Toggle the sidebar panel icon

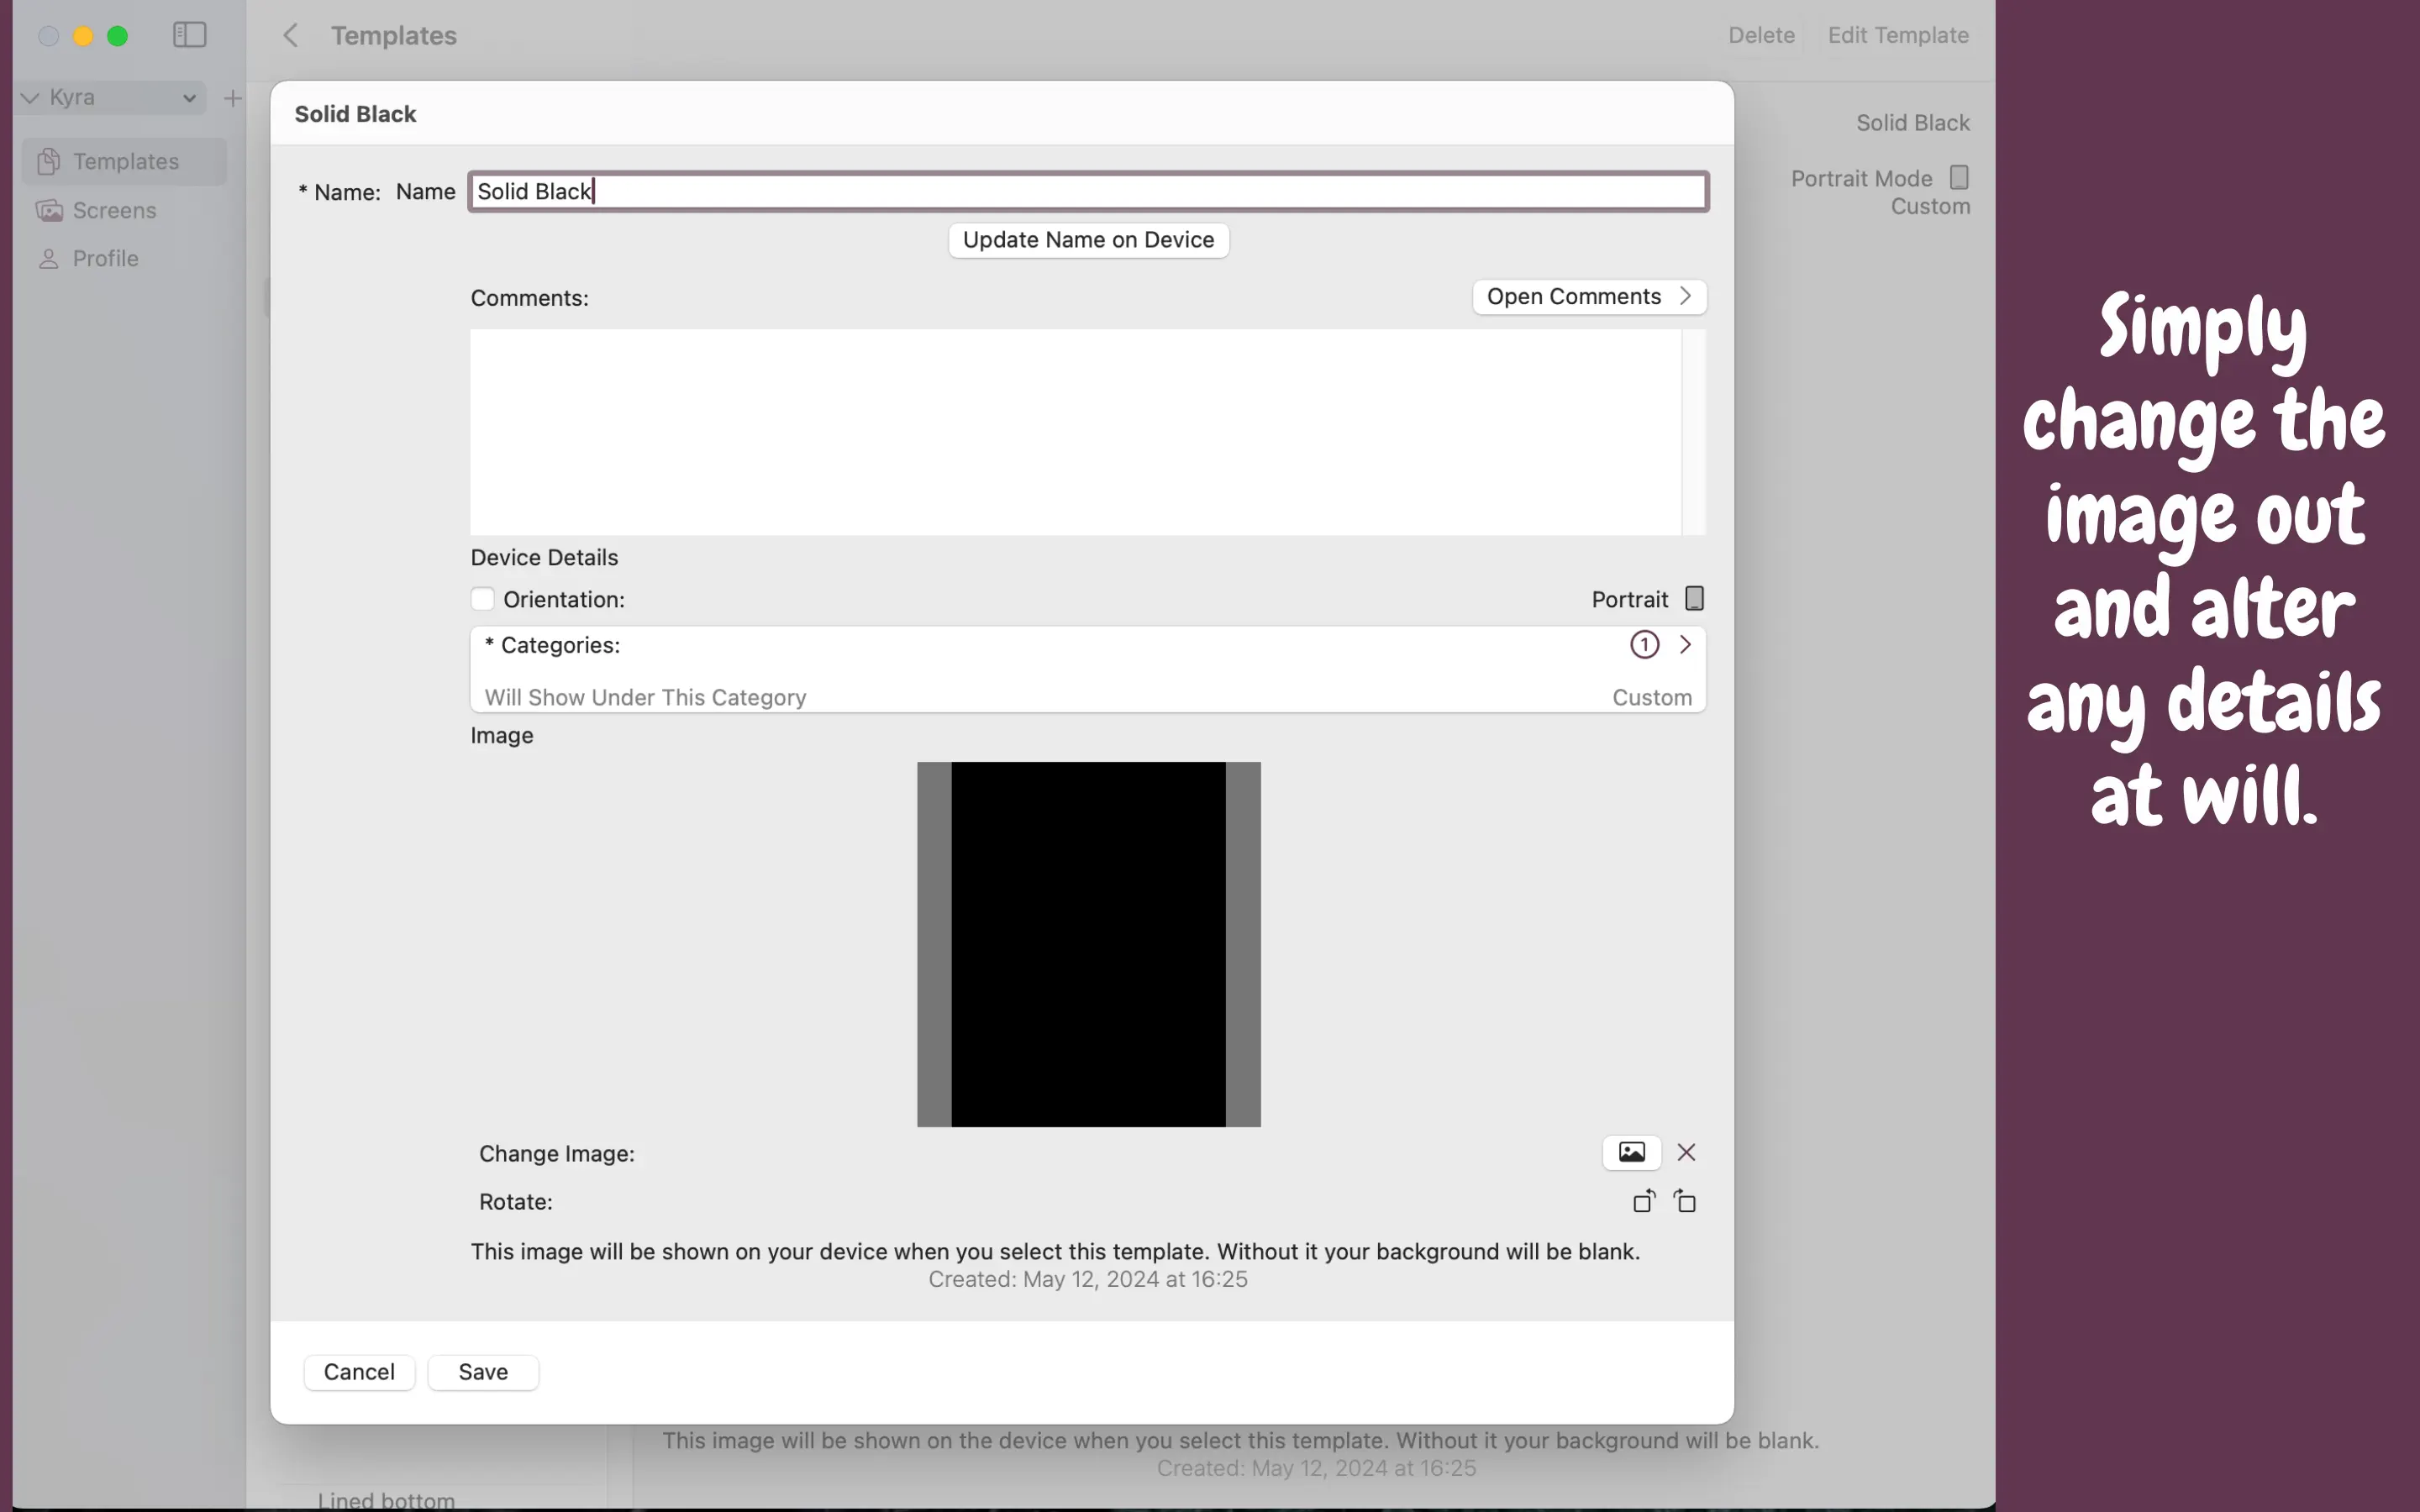point(189,35)
